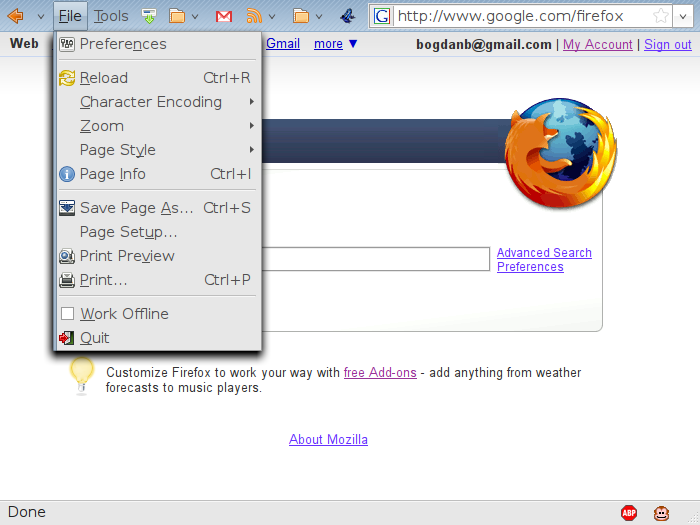Follow the free Add-ons link
Screen dimensions: 700x525
click(380, 373)
